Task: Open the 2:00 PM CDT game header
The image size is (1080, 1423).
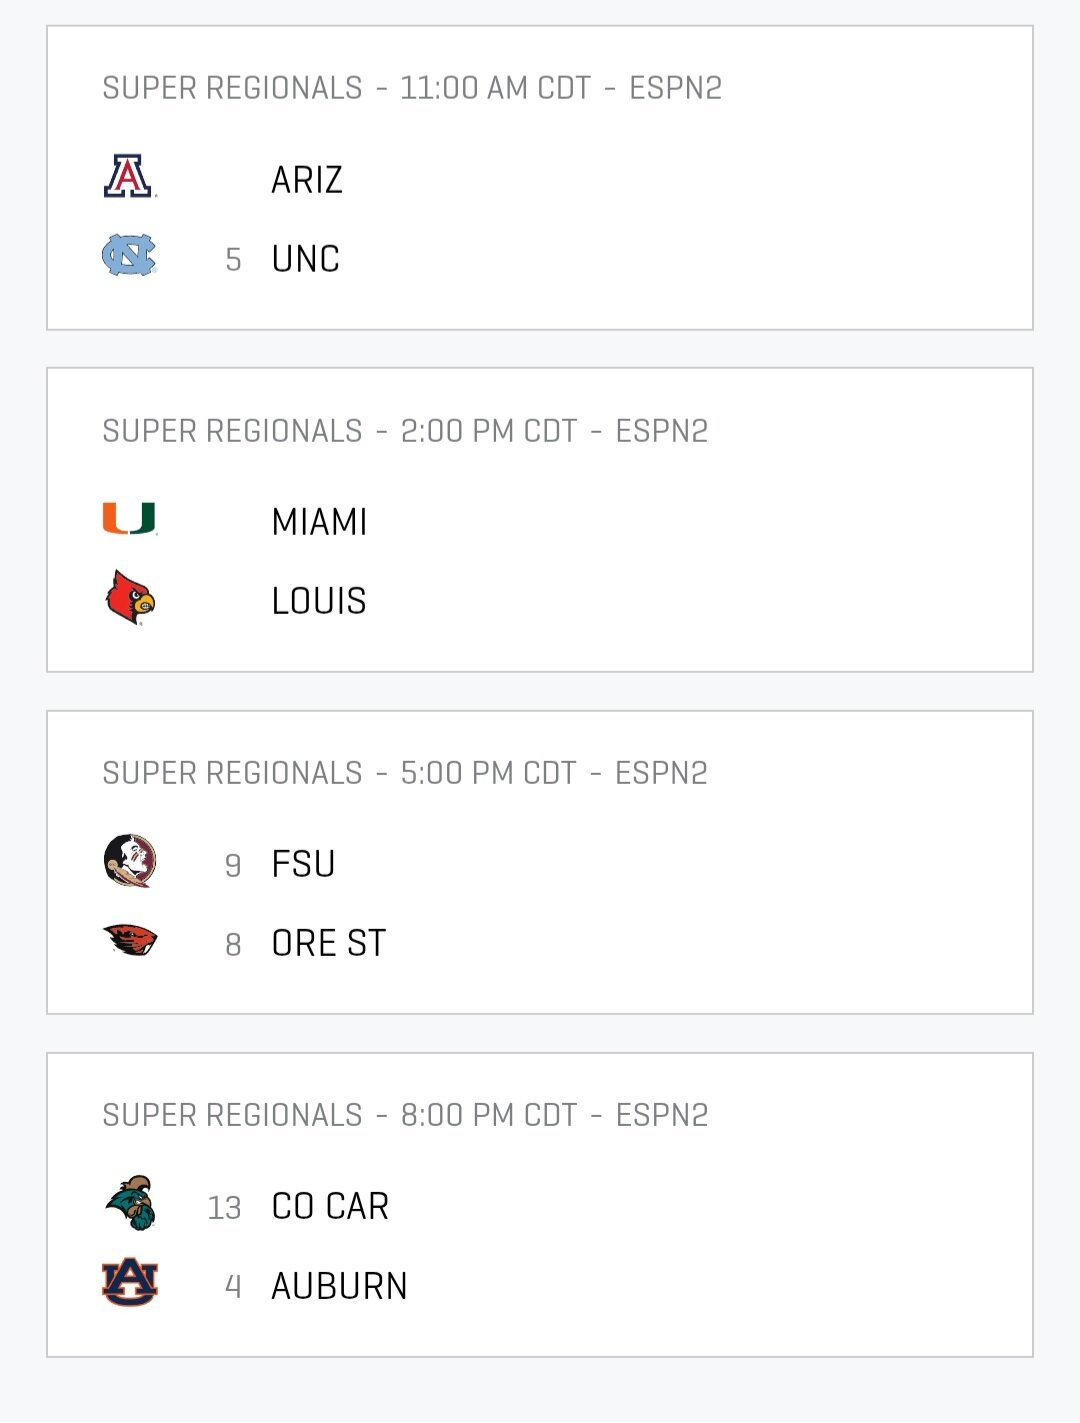Action: (405, 431)
